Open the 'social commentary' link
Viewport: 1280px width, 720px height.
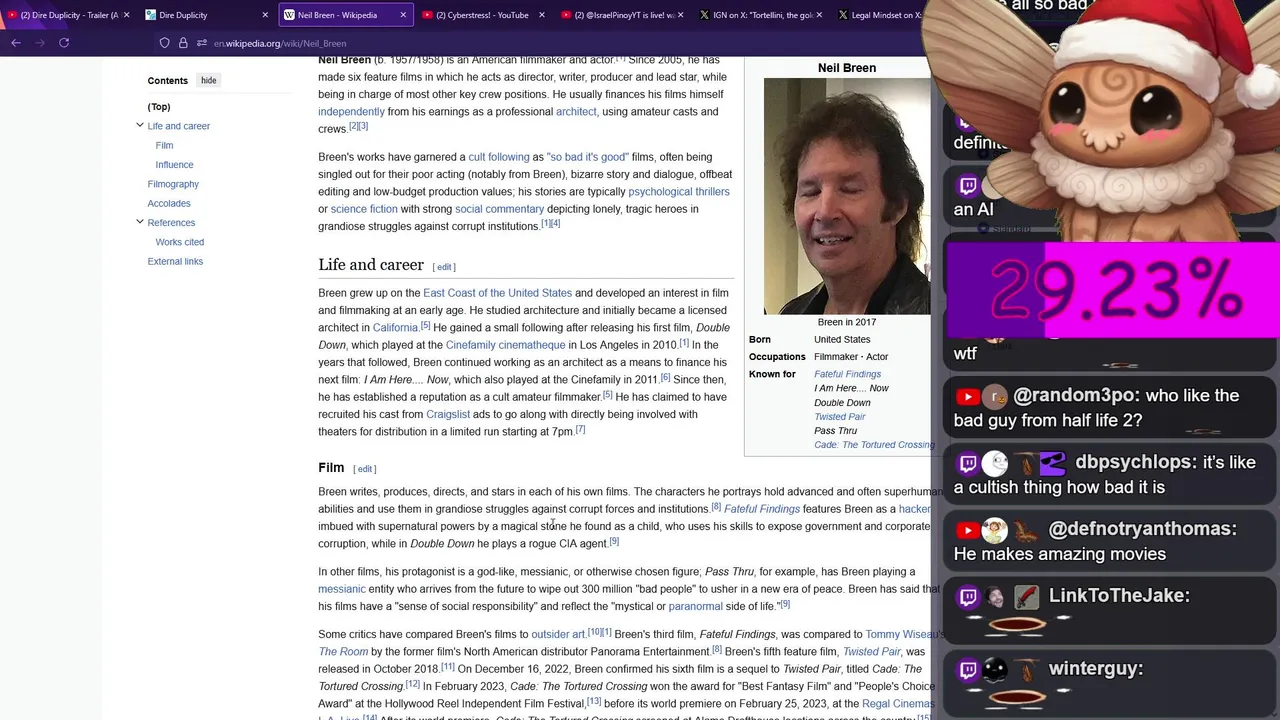499,209
